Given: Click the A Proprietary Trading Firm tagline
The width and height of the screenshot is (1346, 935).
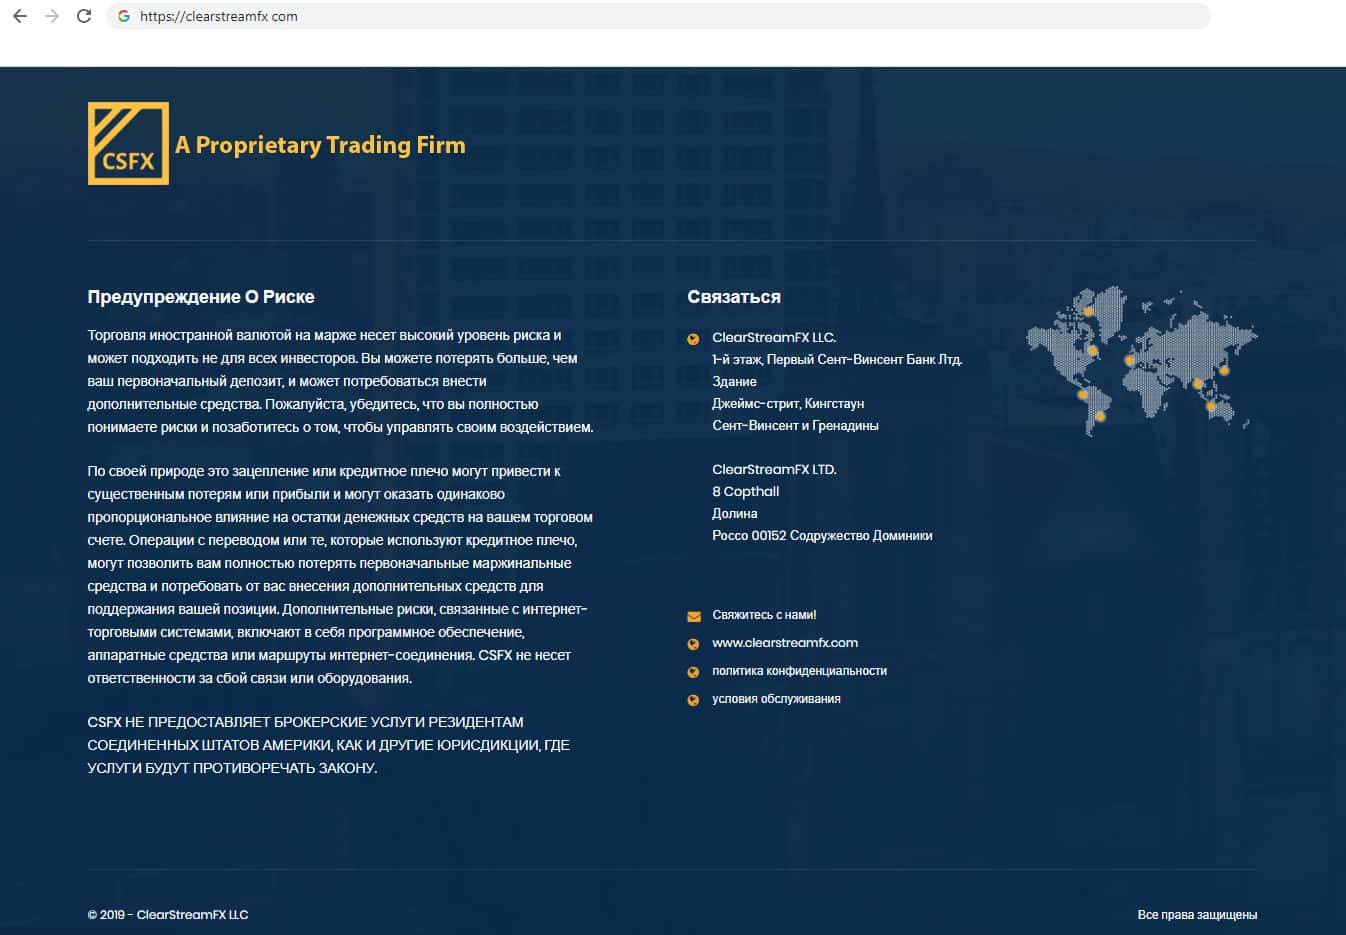Looking at the screenshot, I should (x=320, y=145).
